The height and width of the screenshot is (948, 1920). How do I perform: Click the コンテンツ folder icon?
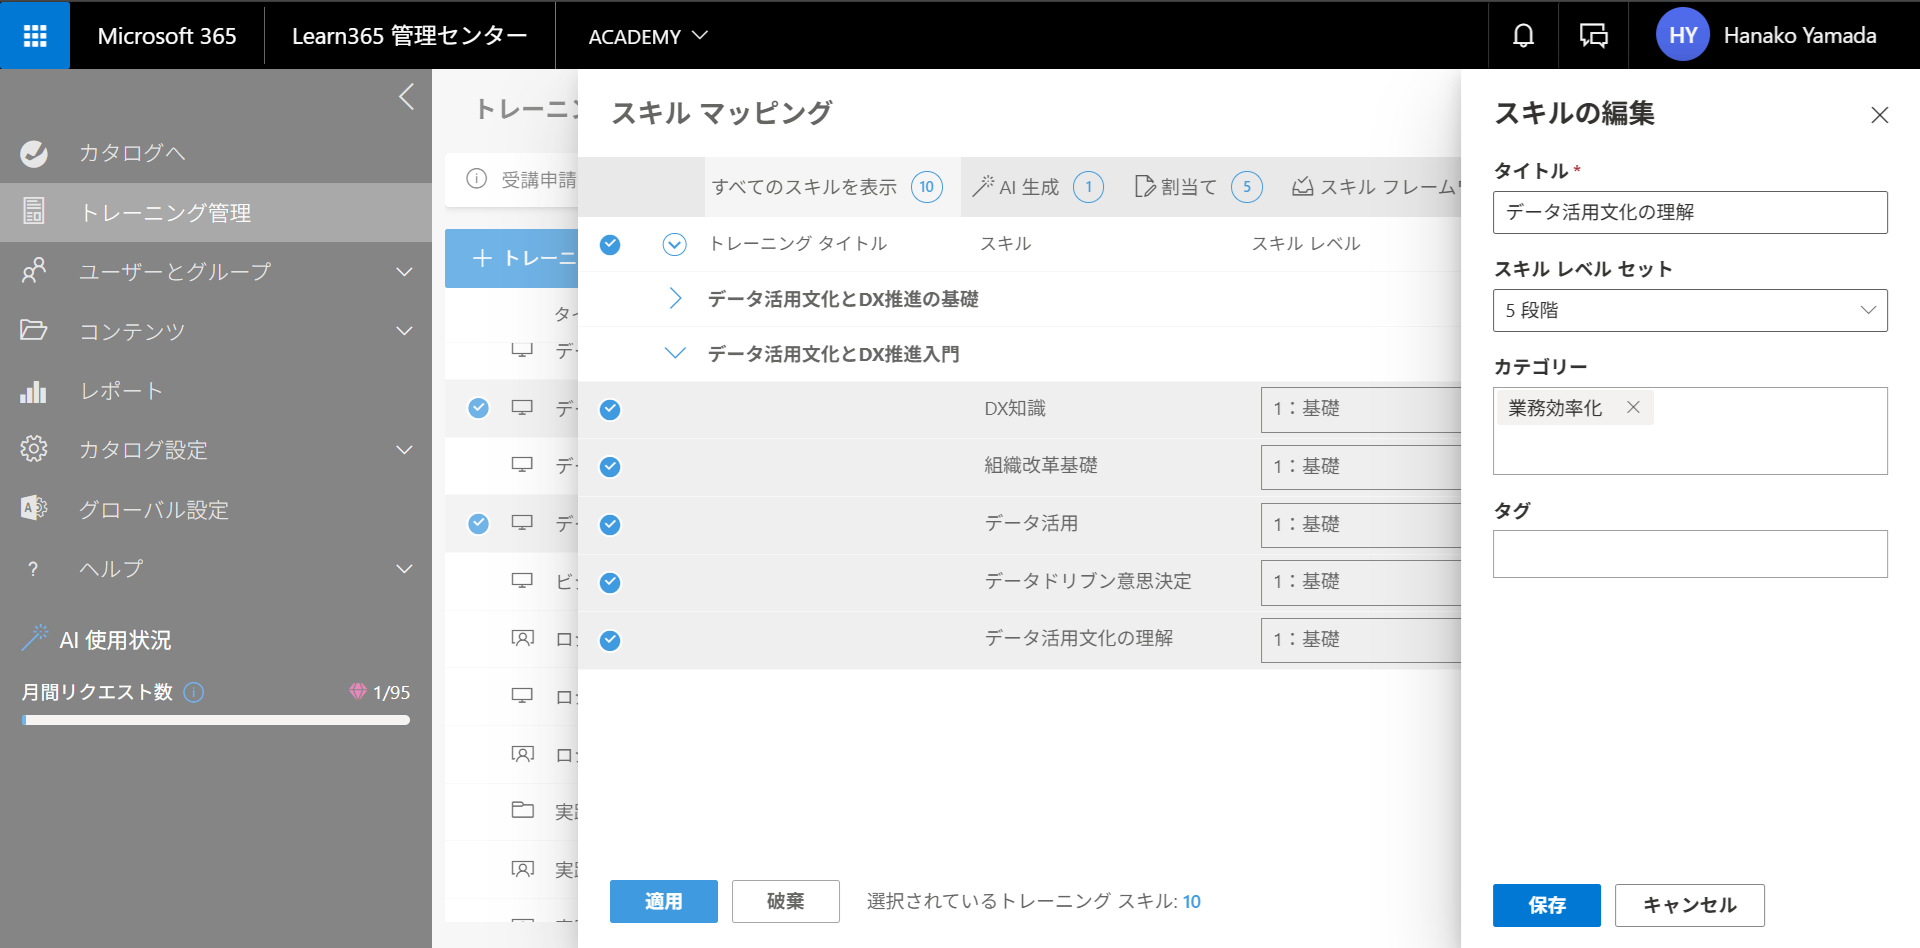tap(34, 330)
